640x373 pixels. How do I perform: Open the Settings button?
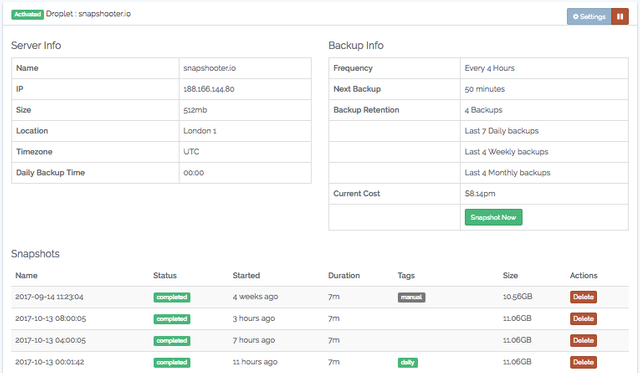pyautogui.click(x=589, y=17)
